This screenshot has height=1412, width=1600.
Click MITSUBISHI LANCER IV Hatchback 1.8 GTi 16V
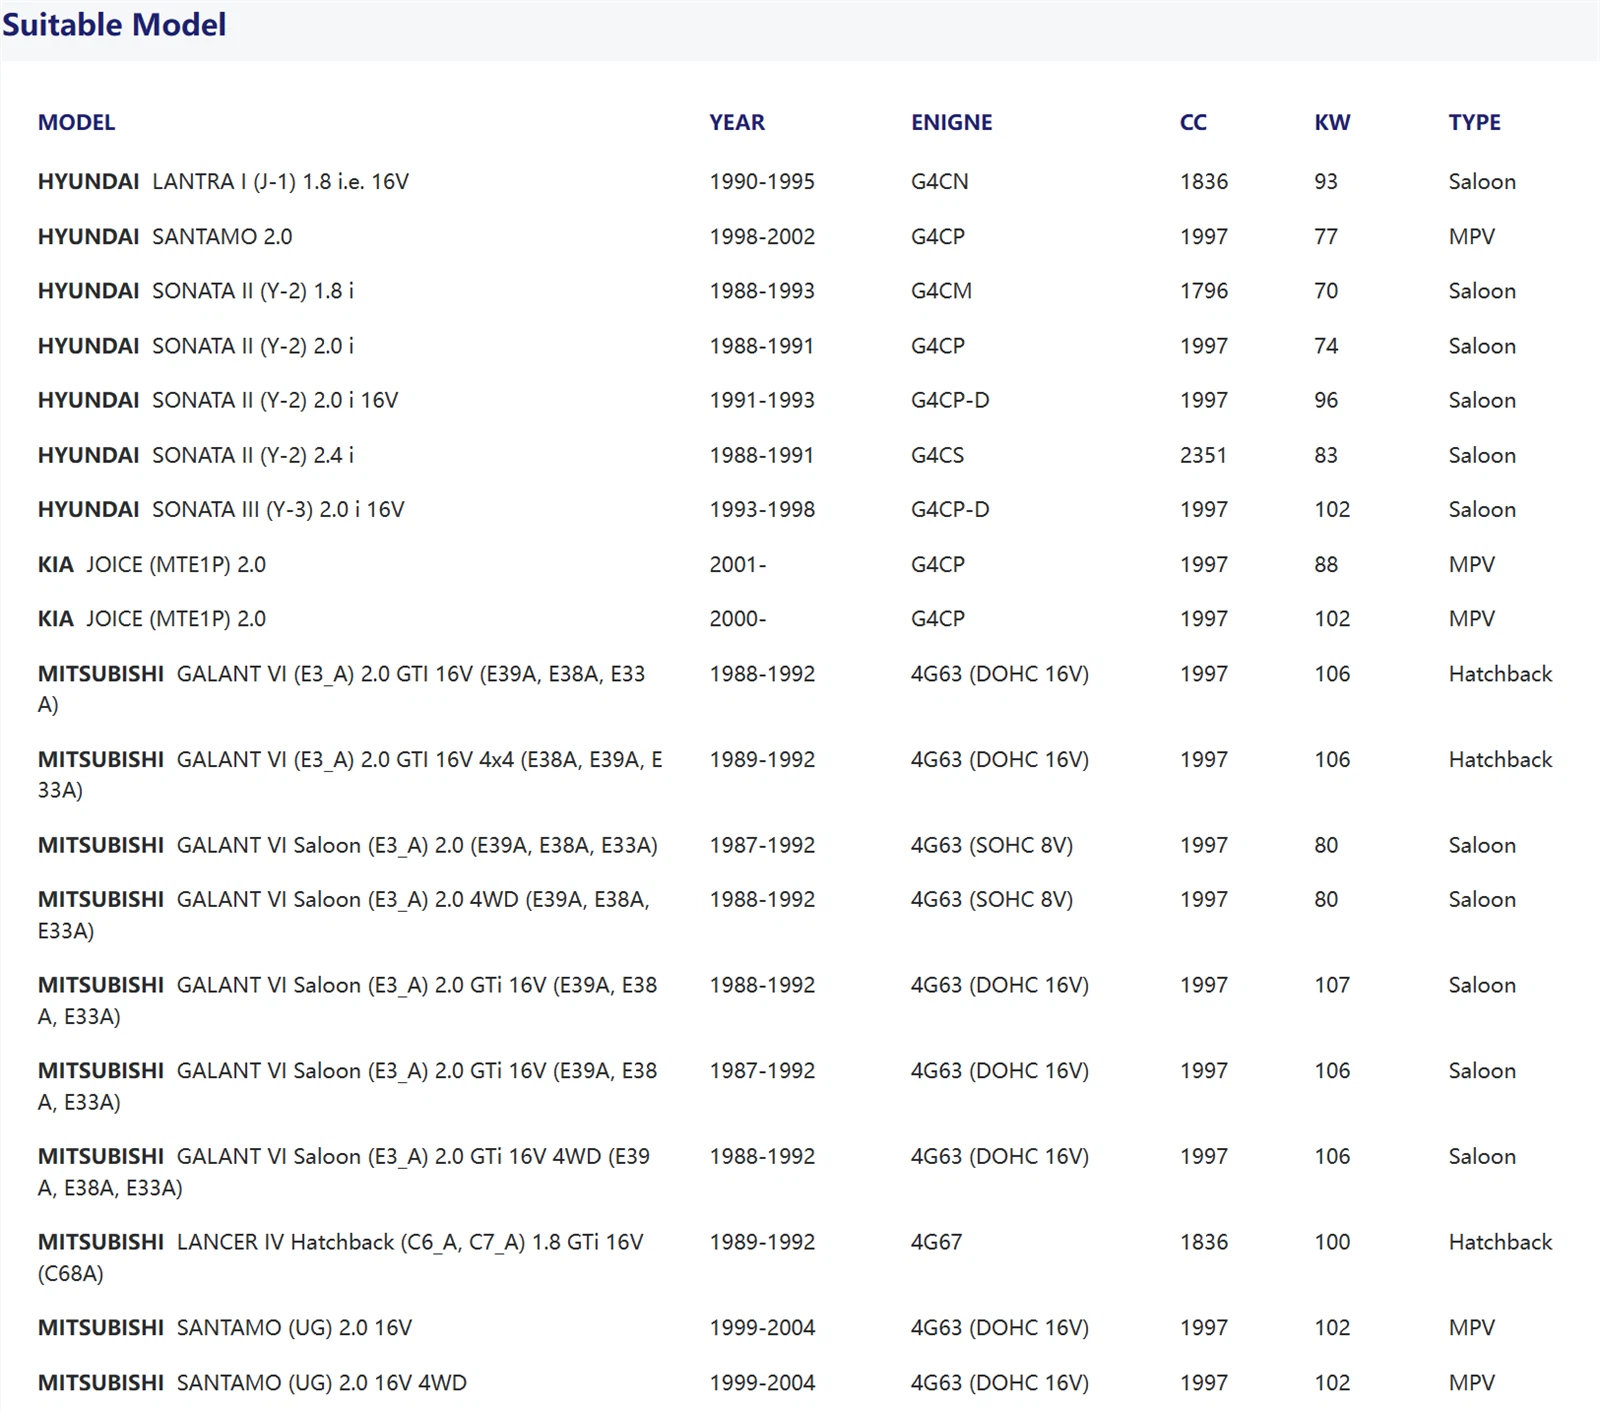[x=341, y=1257]
